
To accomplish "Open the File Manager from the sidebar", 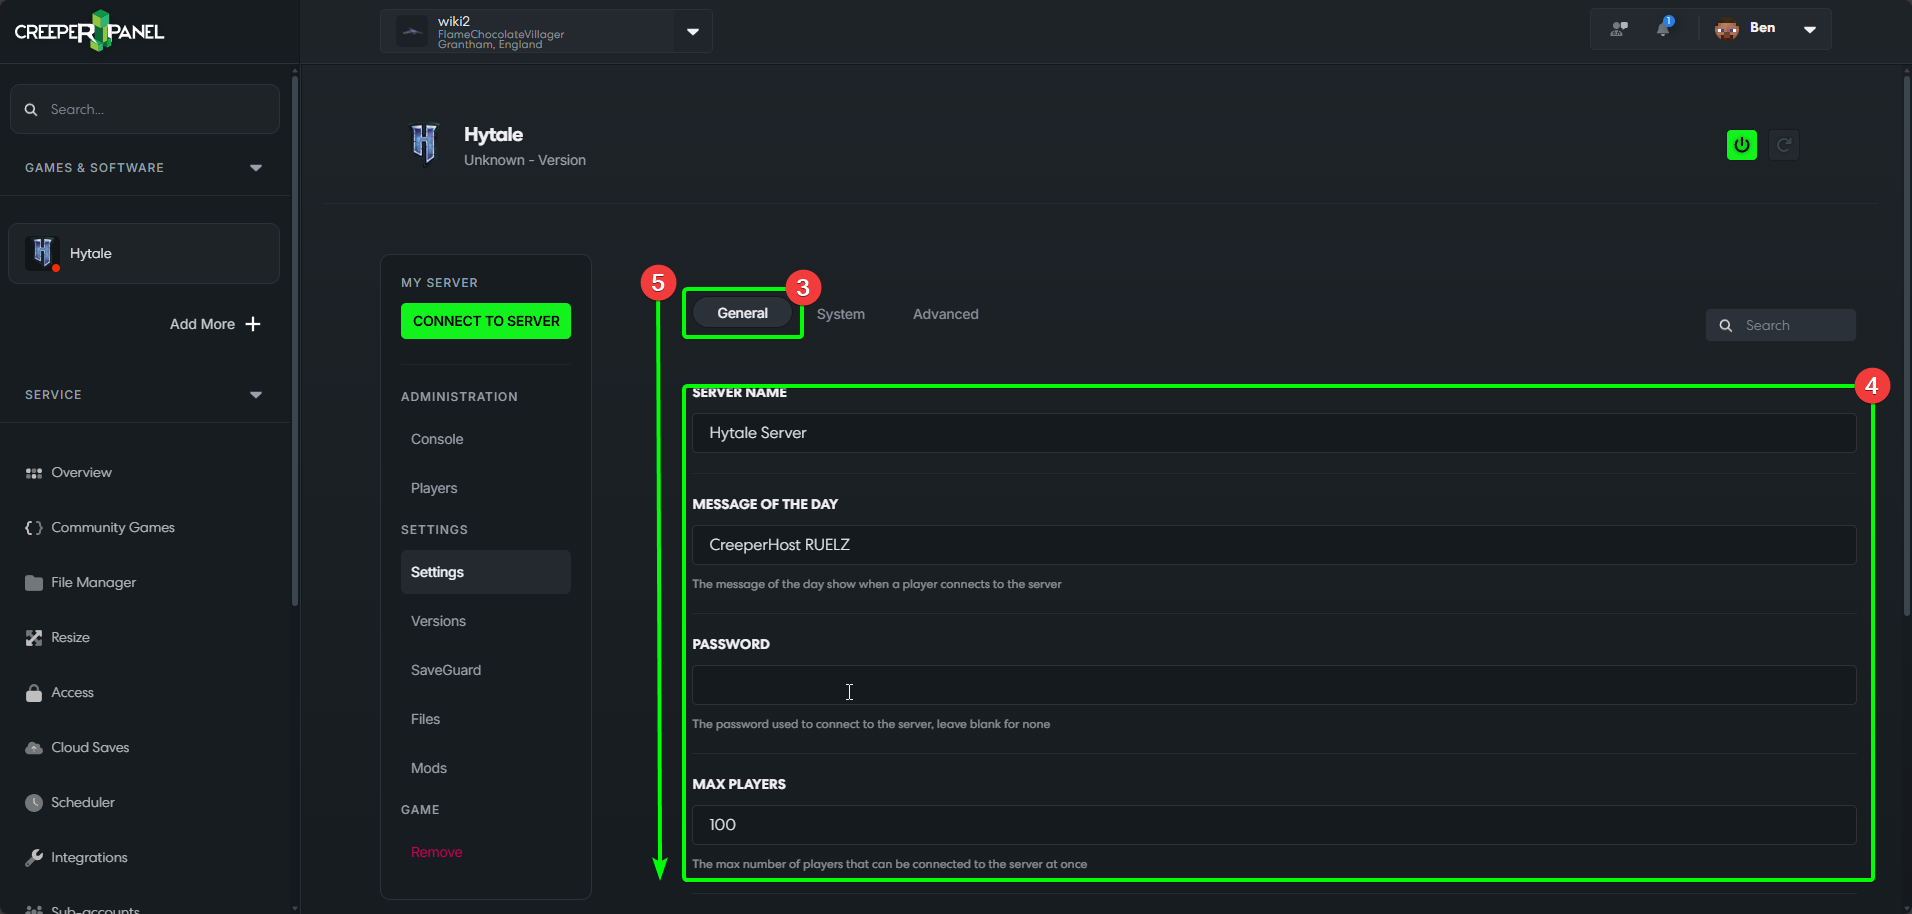I will pos(93,582).
